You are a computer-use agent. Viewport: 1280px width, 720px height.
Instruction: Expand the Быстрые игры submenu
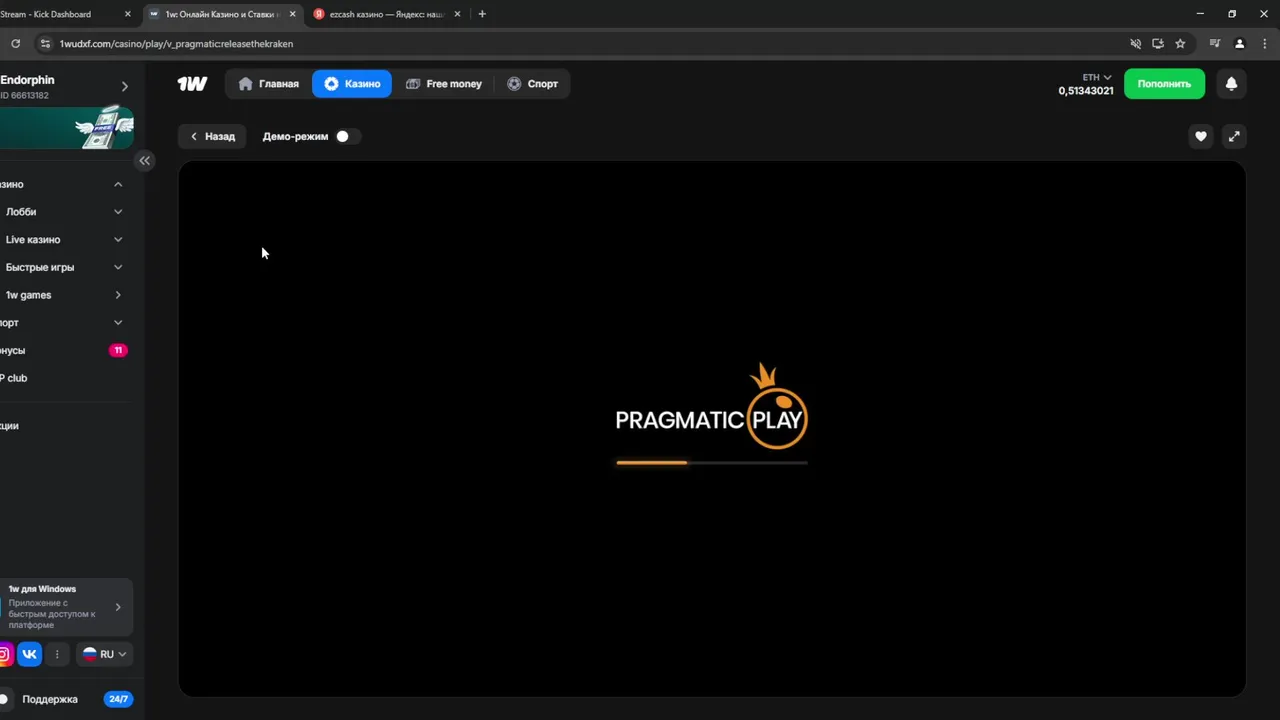pos(118,267)
